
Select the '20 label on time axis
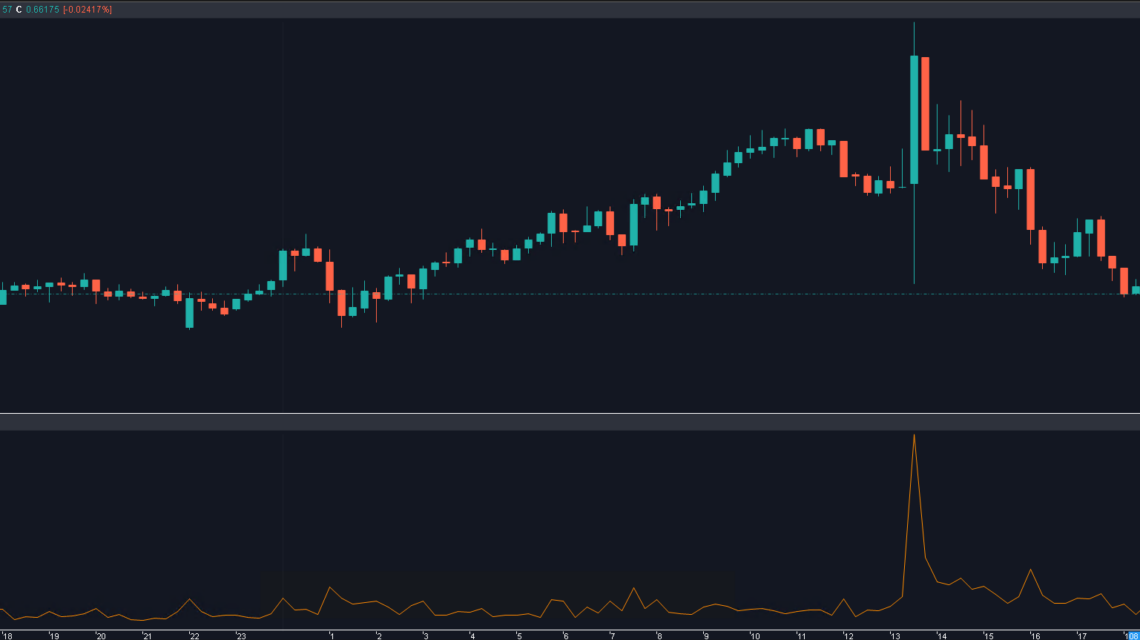(100, 635)
